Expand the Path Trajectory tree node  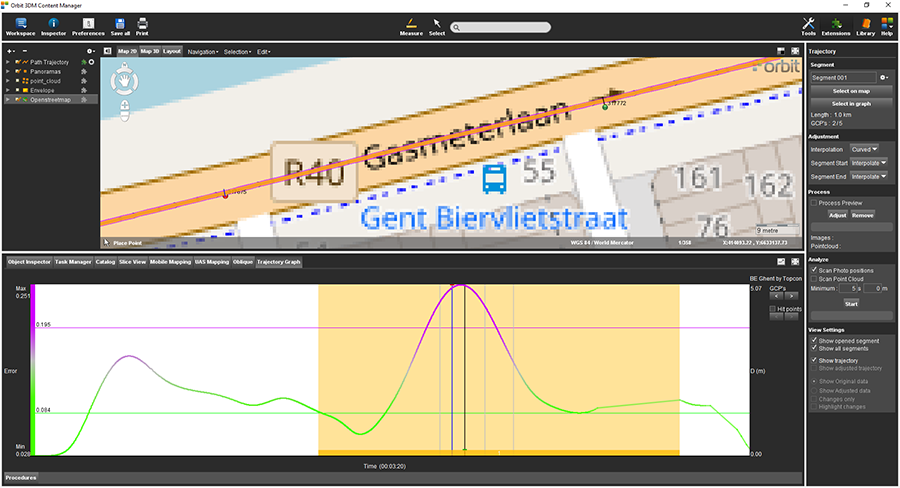8,62
